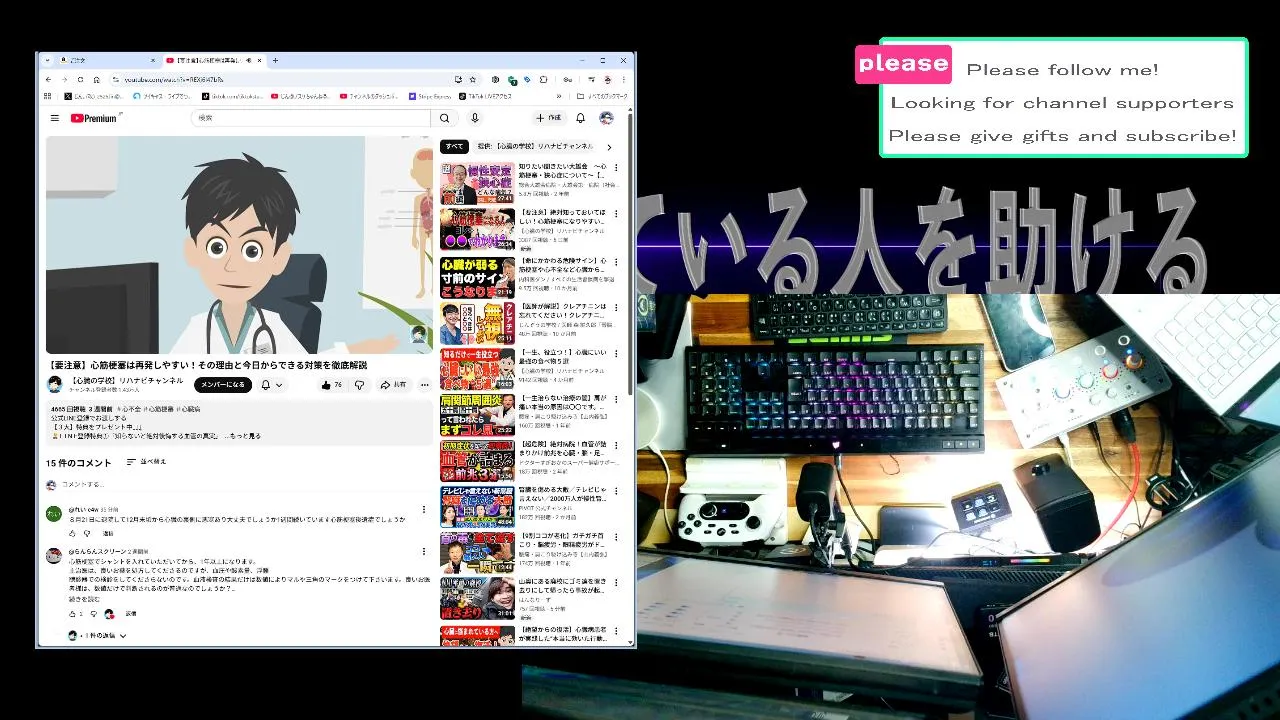Open options for 心臓が弱る寸前のサイン video

[x=616, y=261]
